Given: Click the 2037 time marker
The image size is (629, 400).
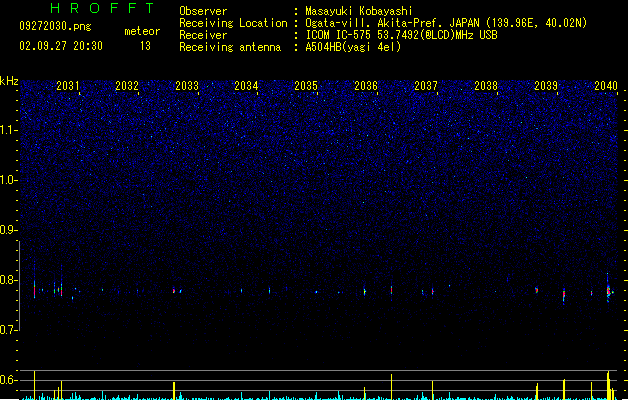Looking at the screenshot, I should [x=426, y=86].
